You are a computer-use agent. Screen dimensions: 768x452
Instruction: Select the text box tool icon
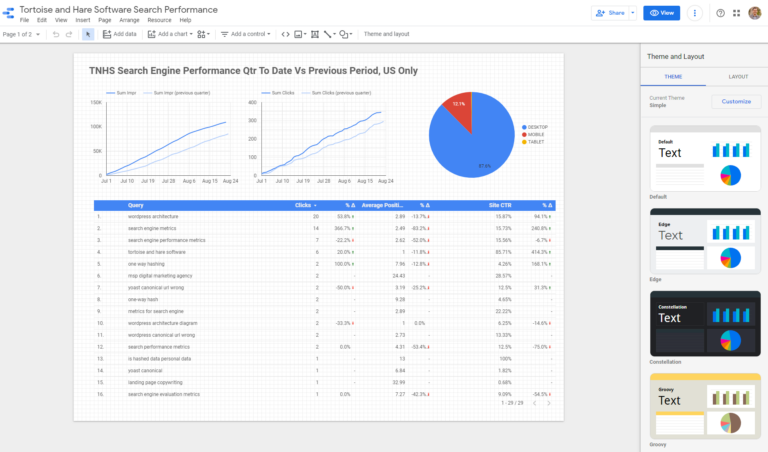[315, 34]
